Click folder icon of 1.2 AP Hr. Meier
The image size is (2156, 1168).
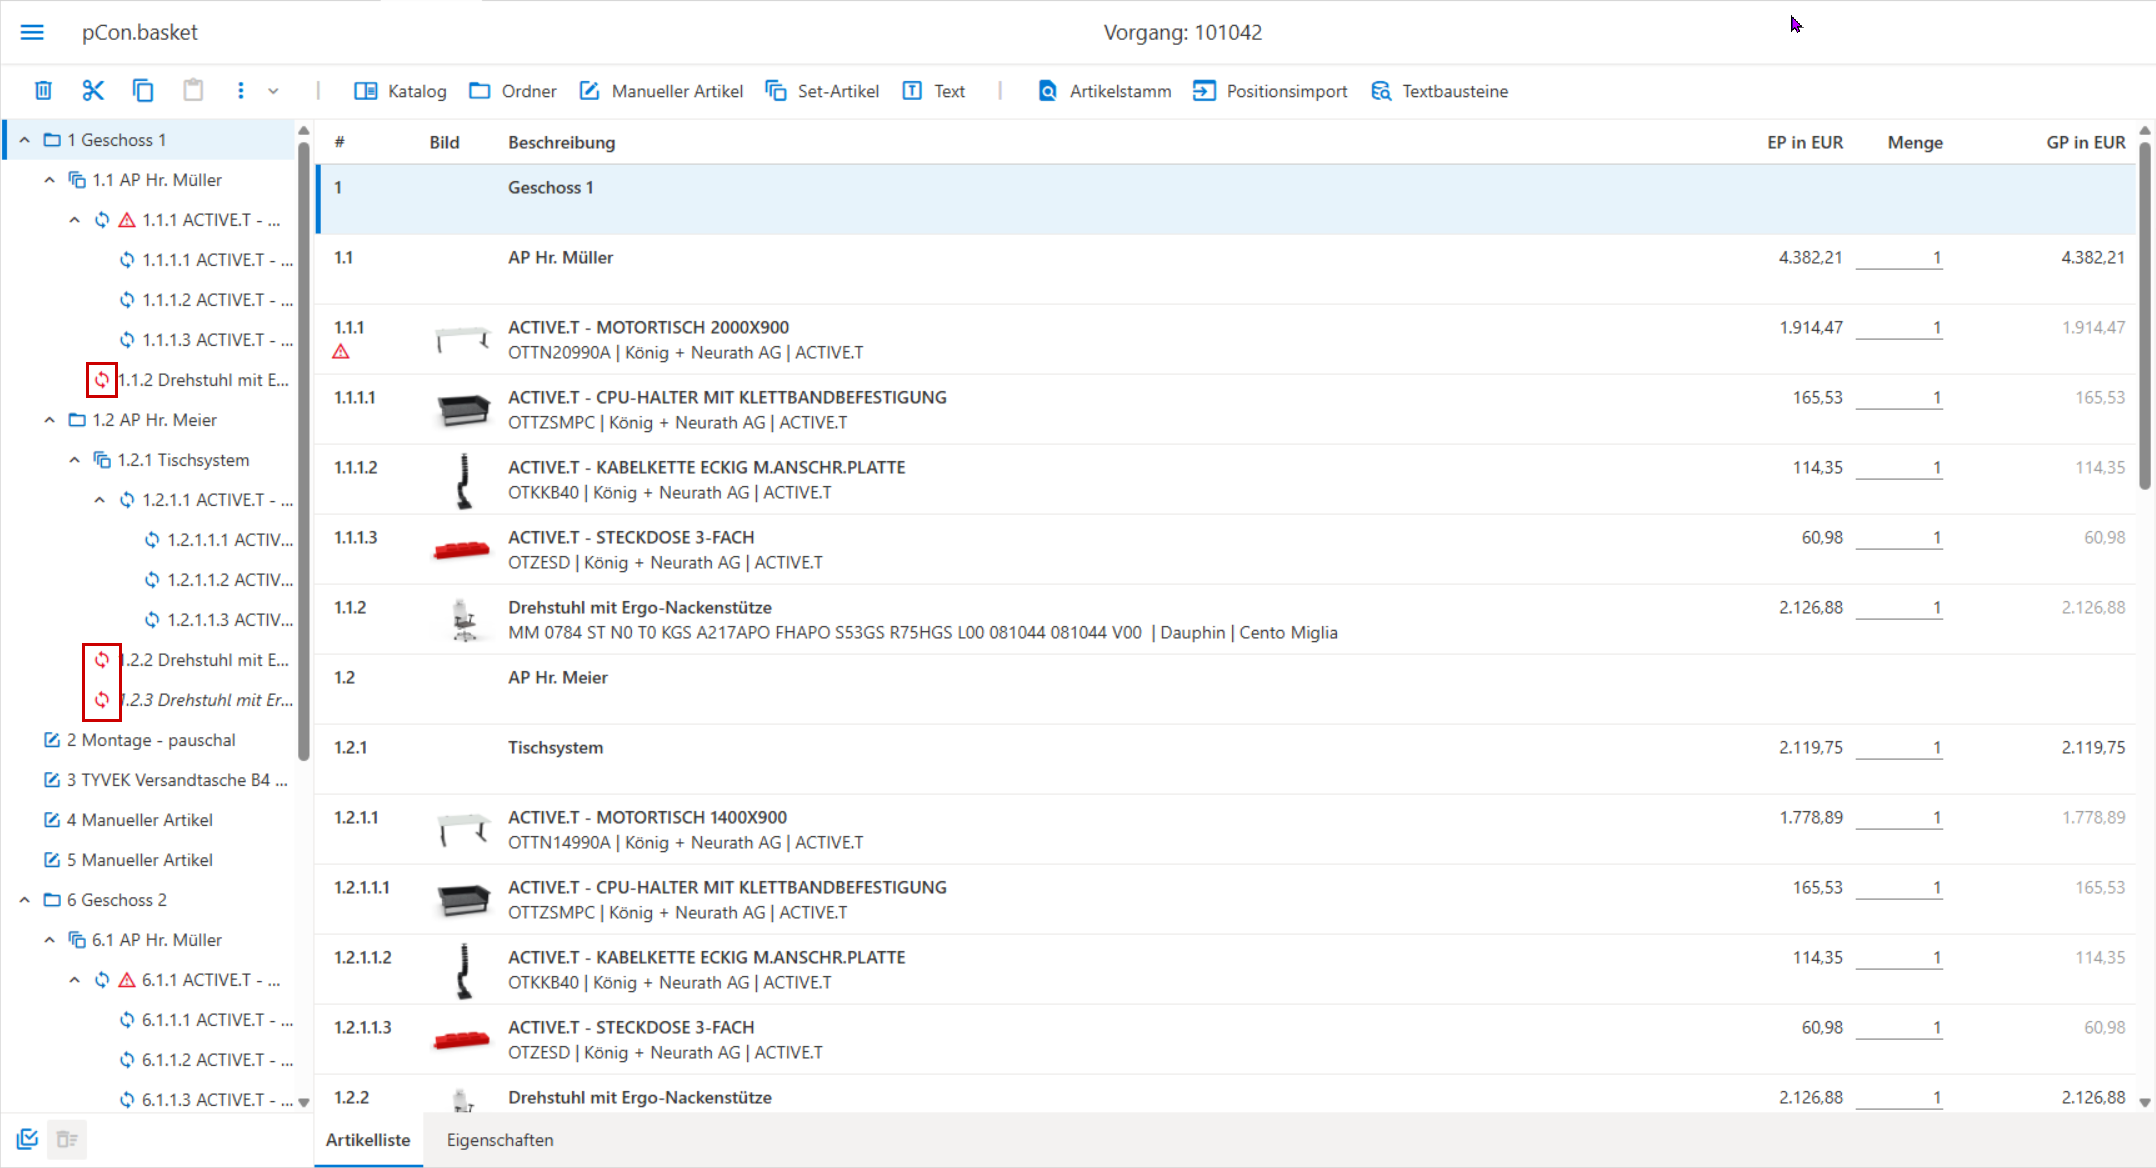click(77, 420)
